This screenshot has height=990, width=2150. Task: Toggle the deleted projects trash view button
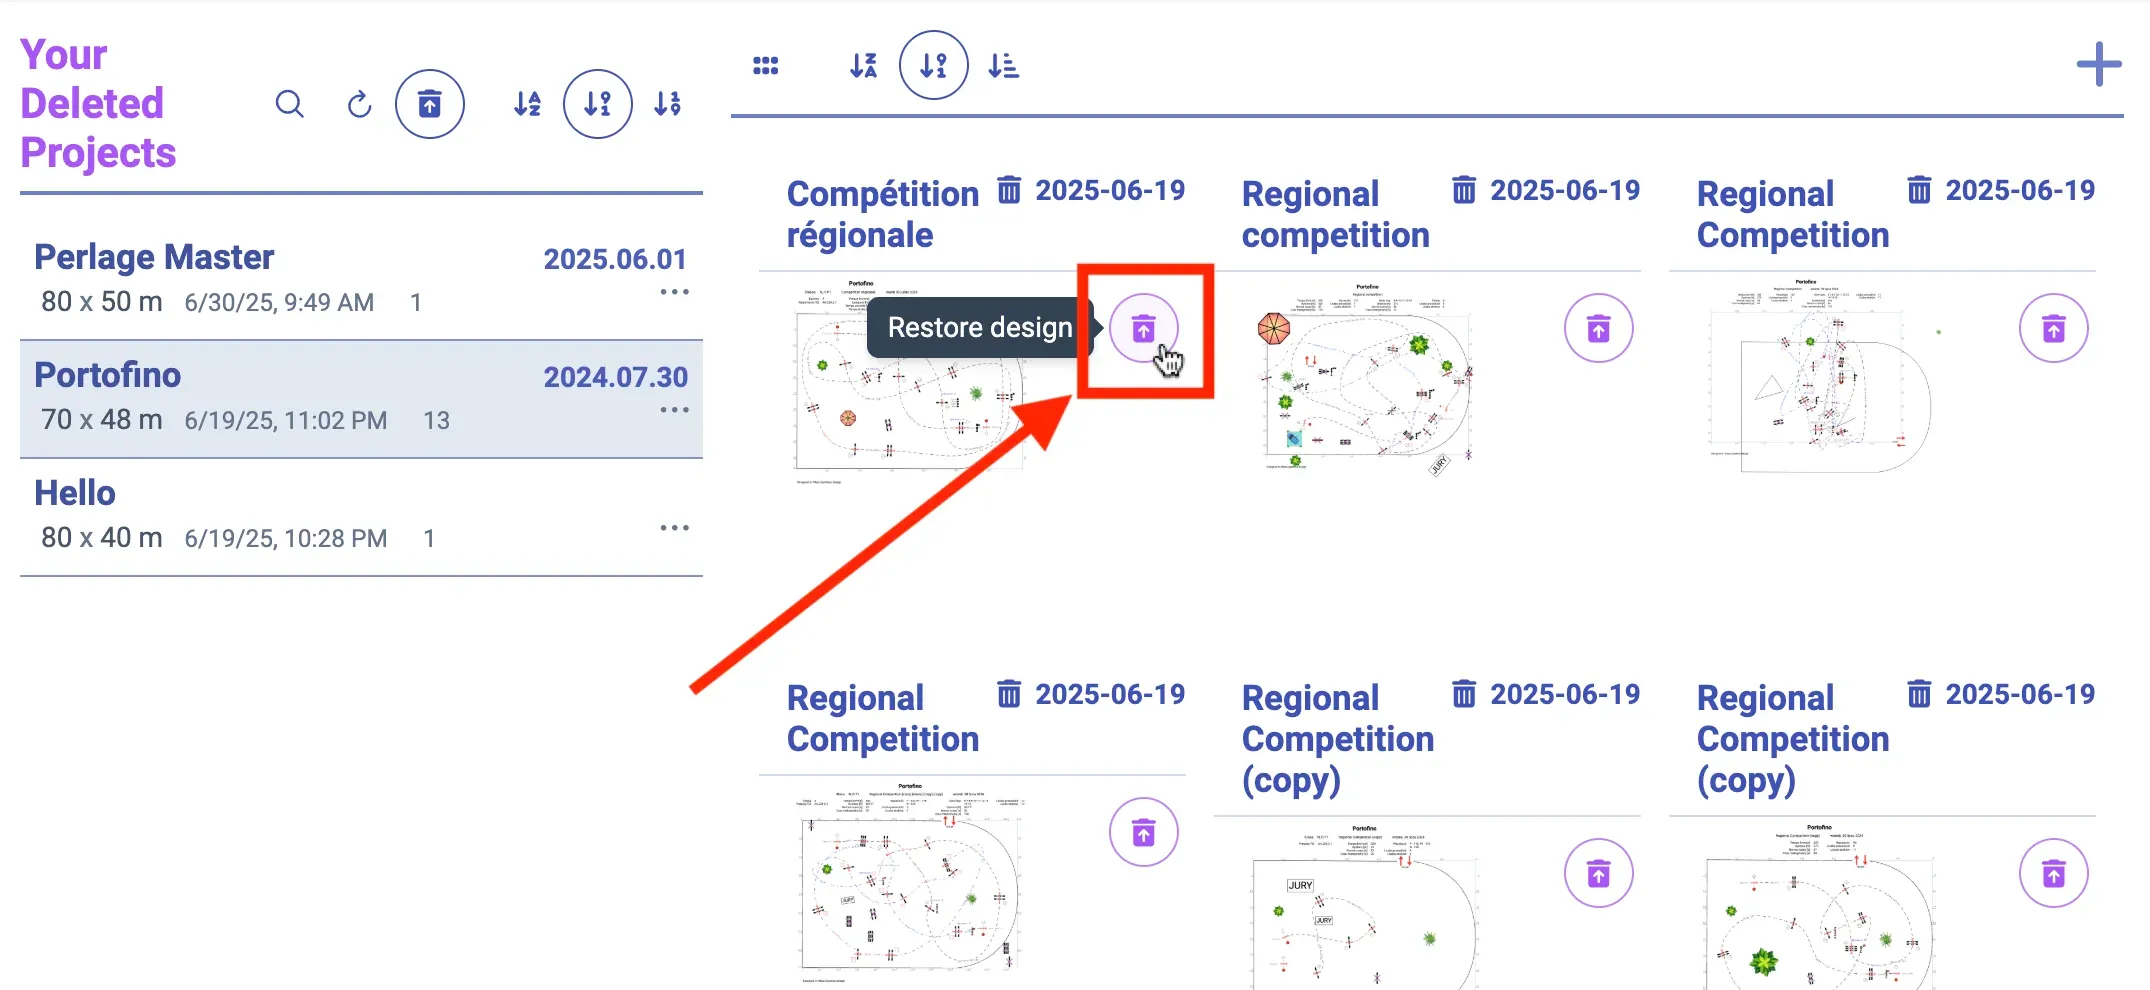click(x=429, y=104)
